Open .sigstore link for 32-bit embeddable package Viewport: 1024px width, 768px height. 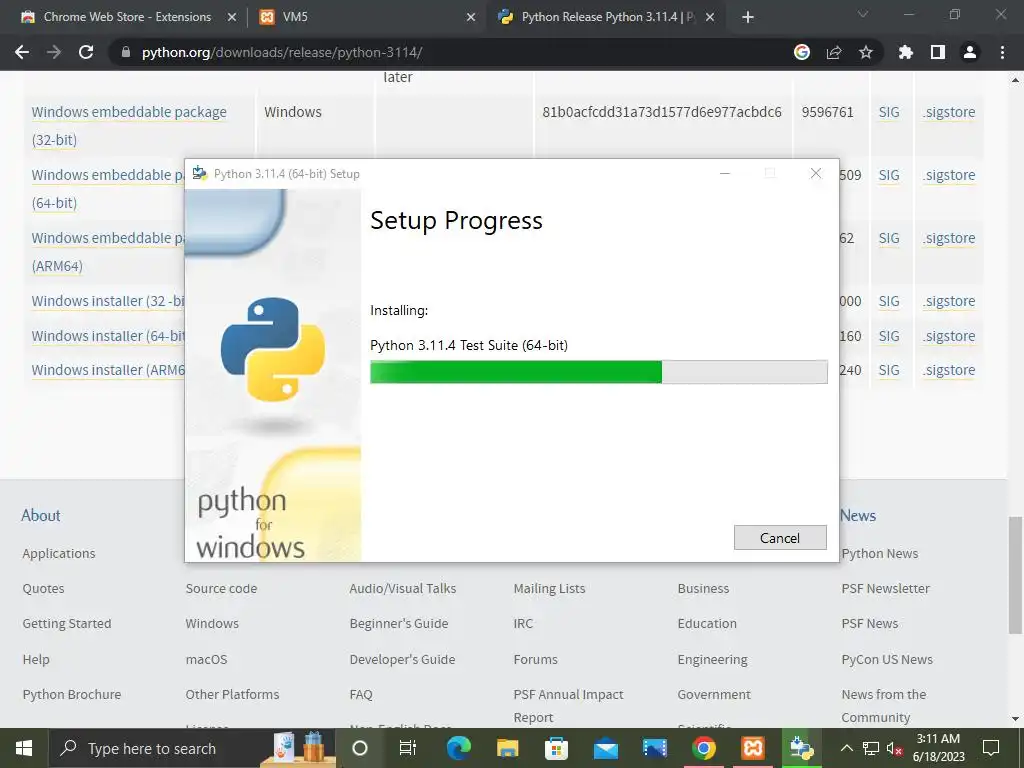(x=949, y=112)
